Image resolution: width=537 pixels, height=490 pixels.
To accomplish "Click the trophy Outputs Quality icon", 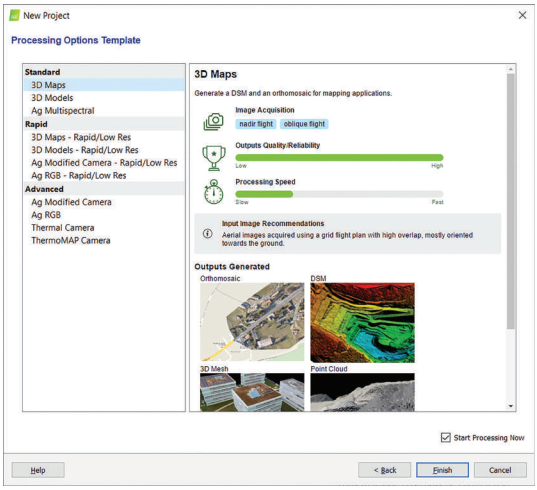I will tap(214, 158).
